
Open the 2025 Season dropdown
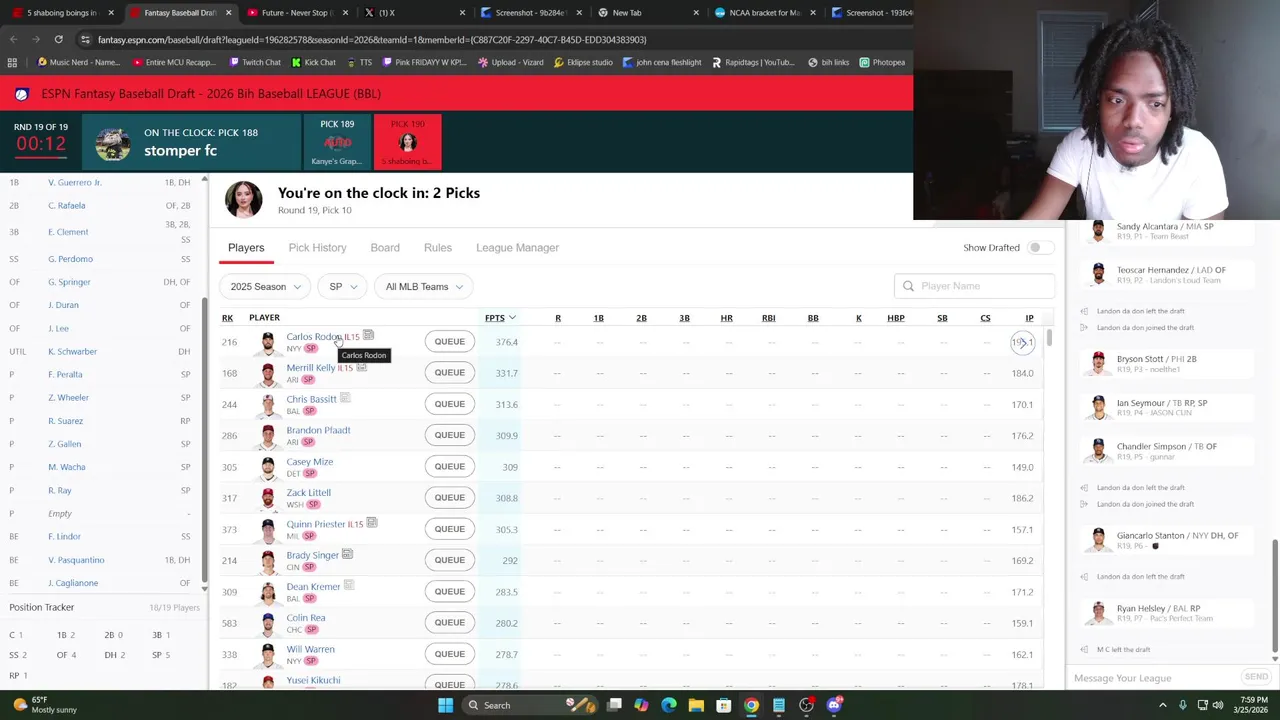click(265, 287)
